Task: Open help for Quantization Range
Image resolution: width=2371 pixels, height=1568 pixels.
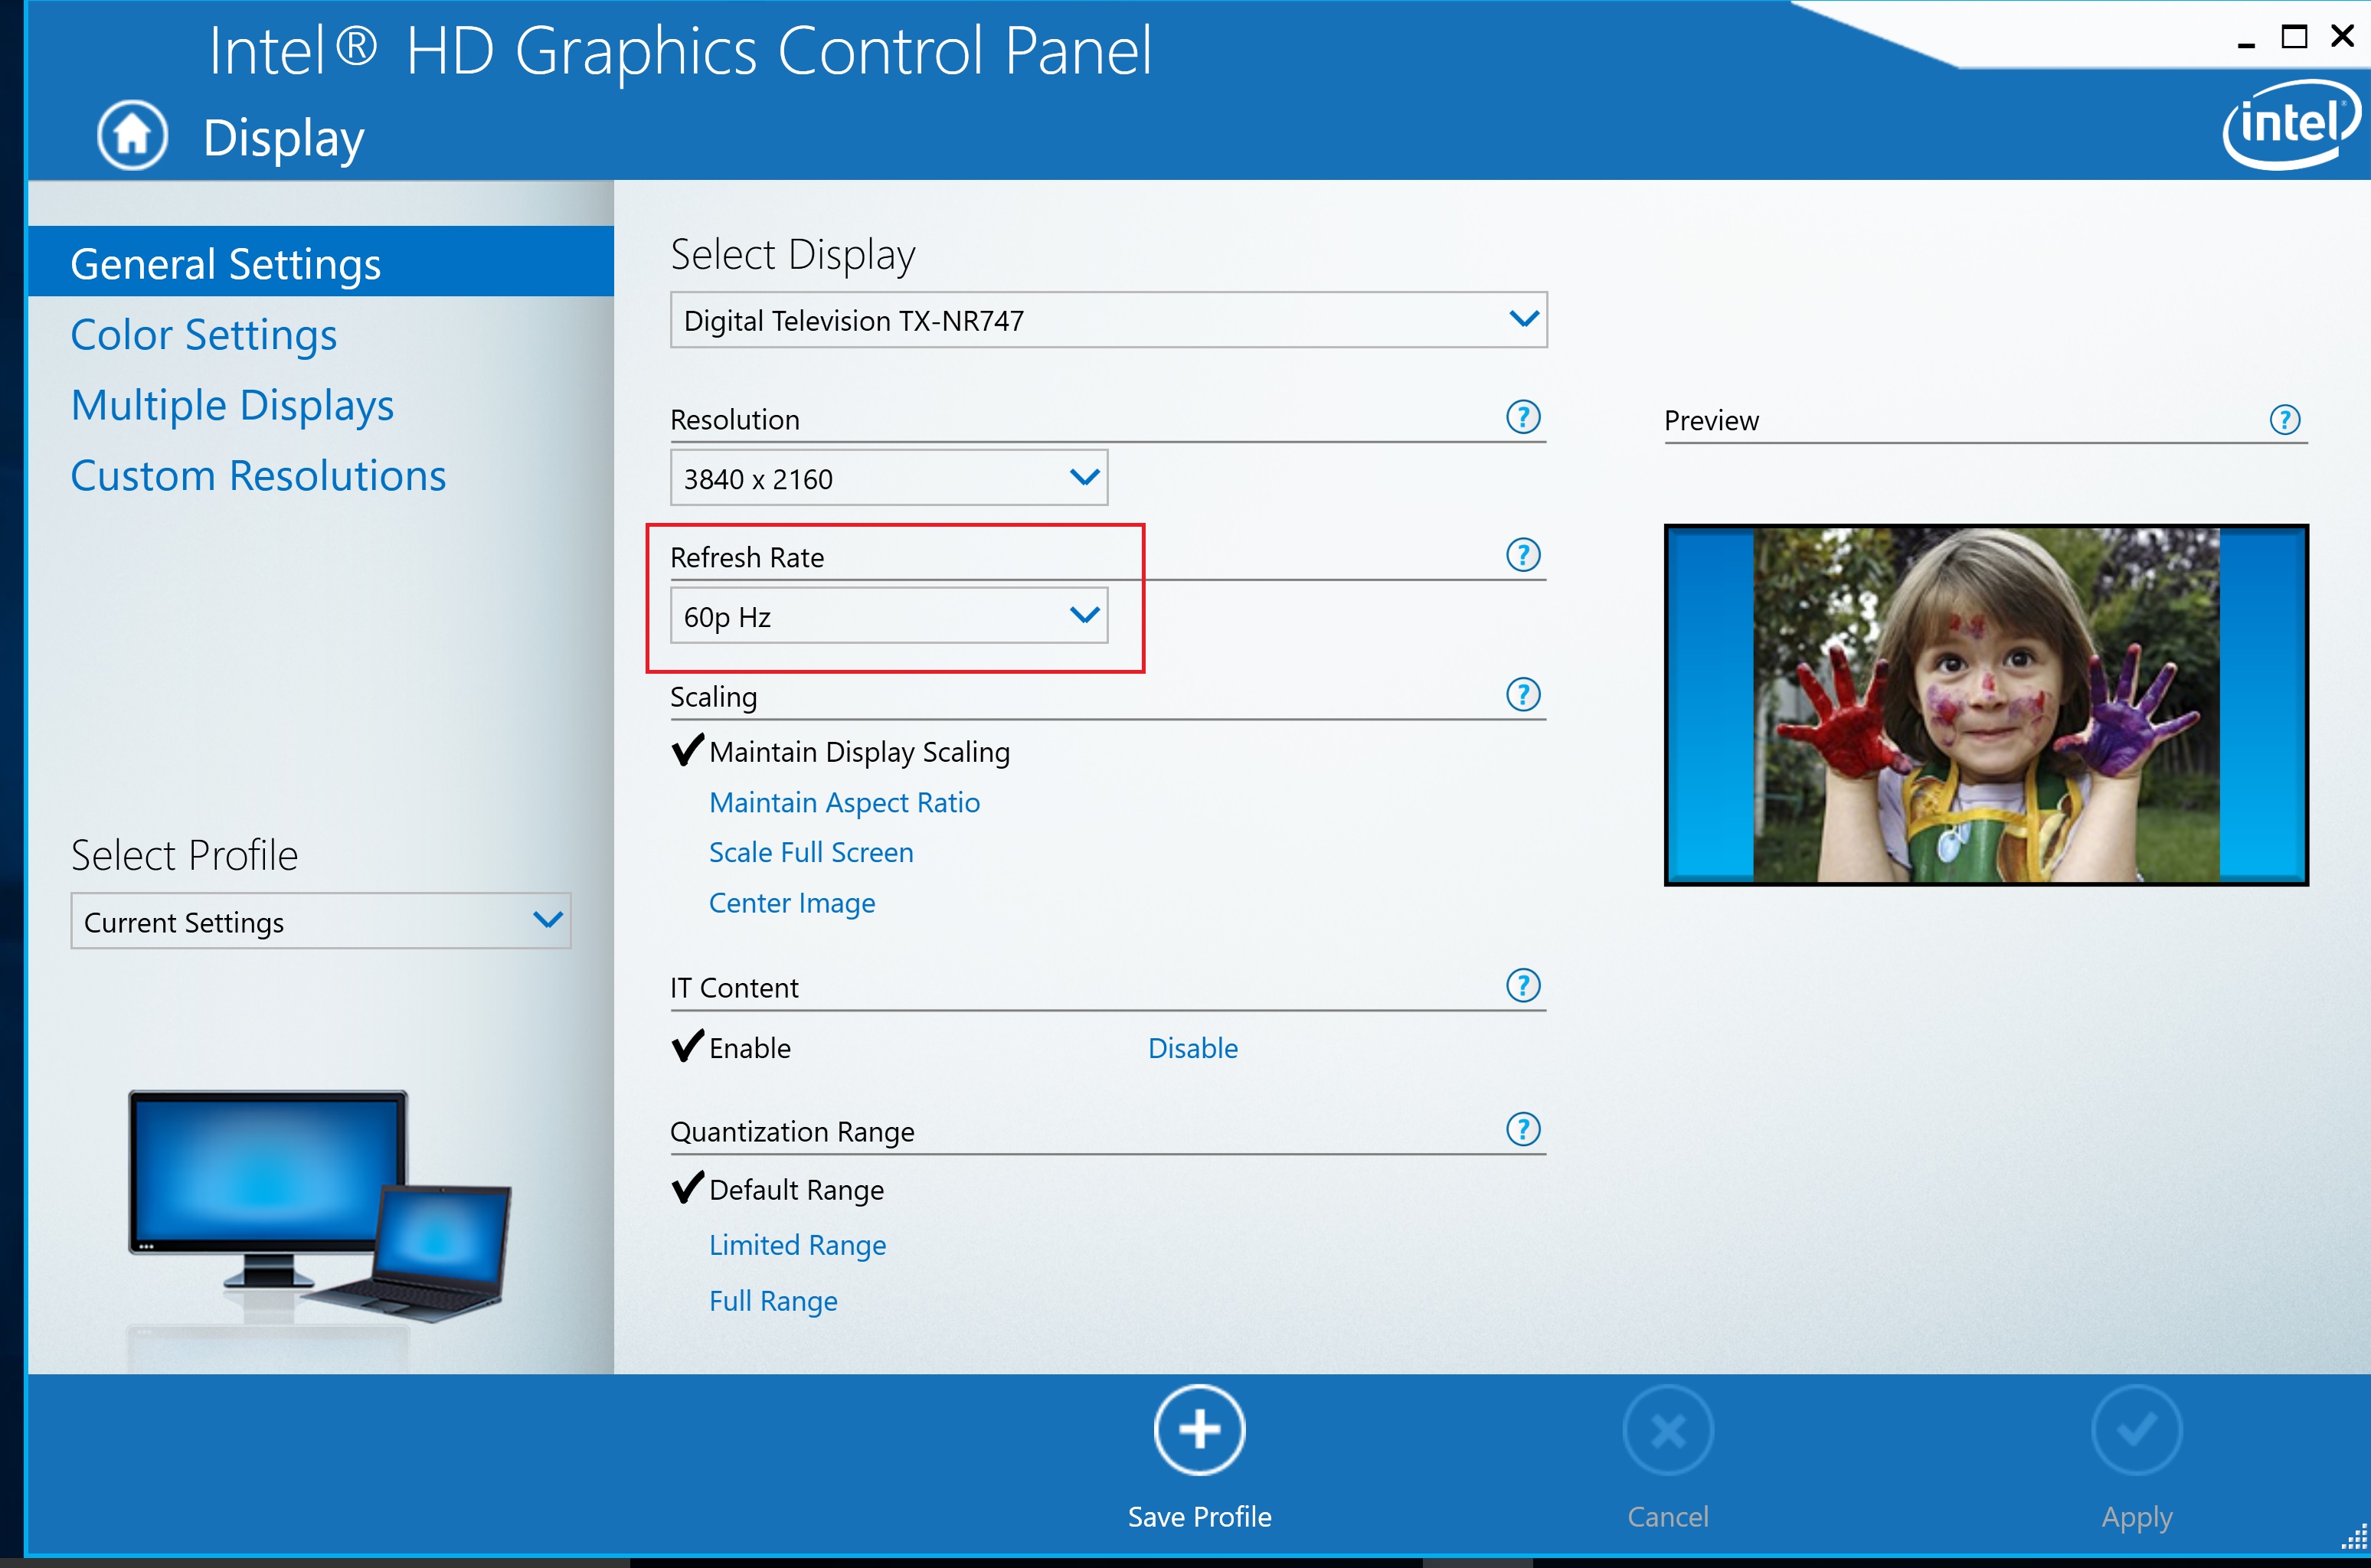Action: pos(1523,1130)
